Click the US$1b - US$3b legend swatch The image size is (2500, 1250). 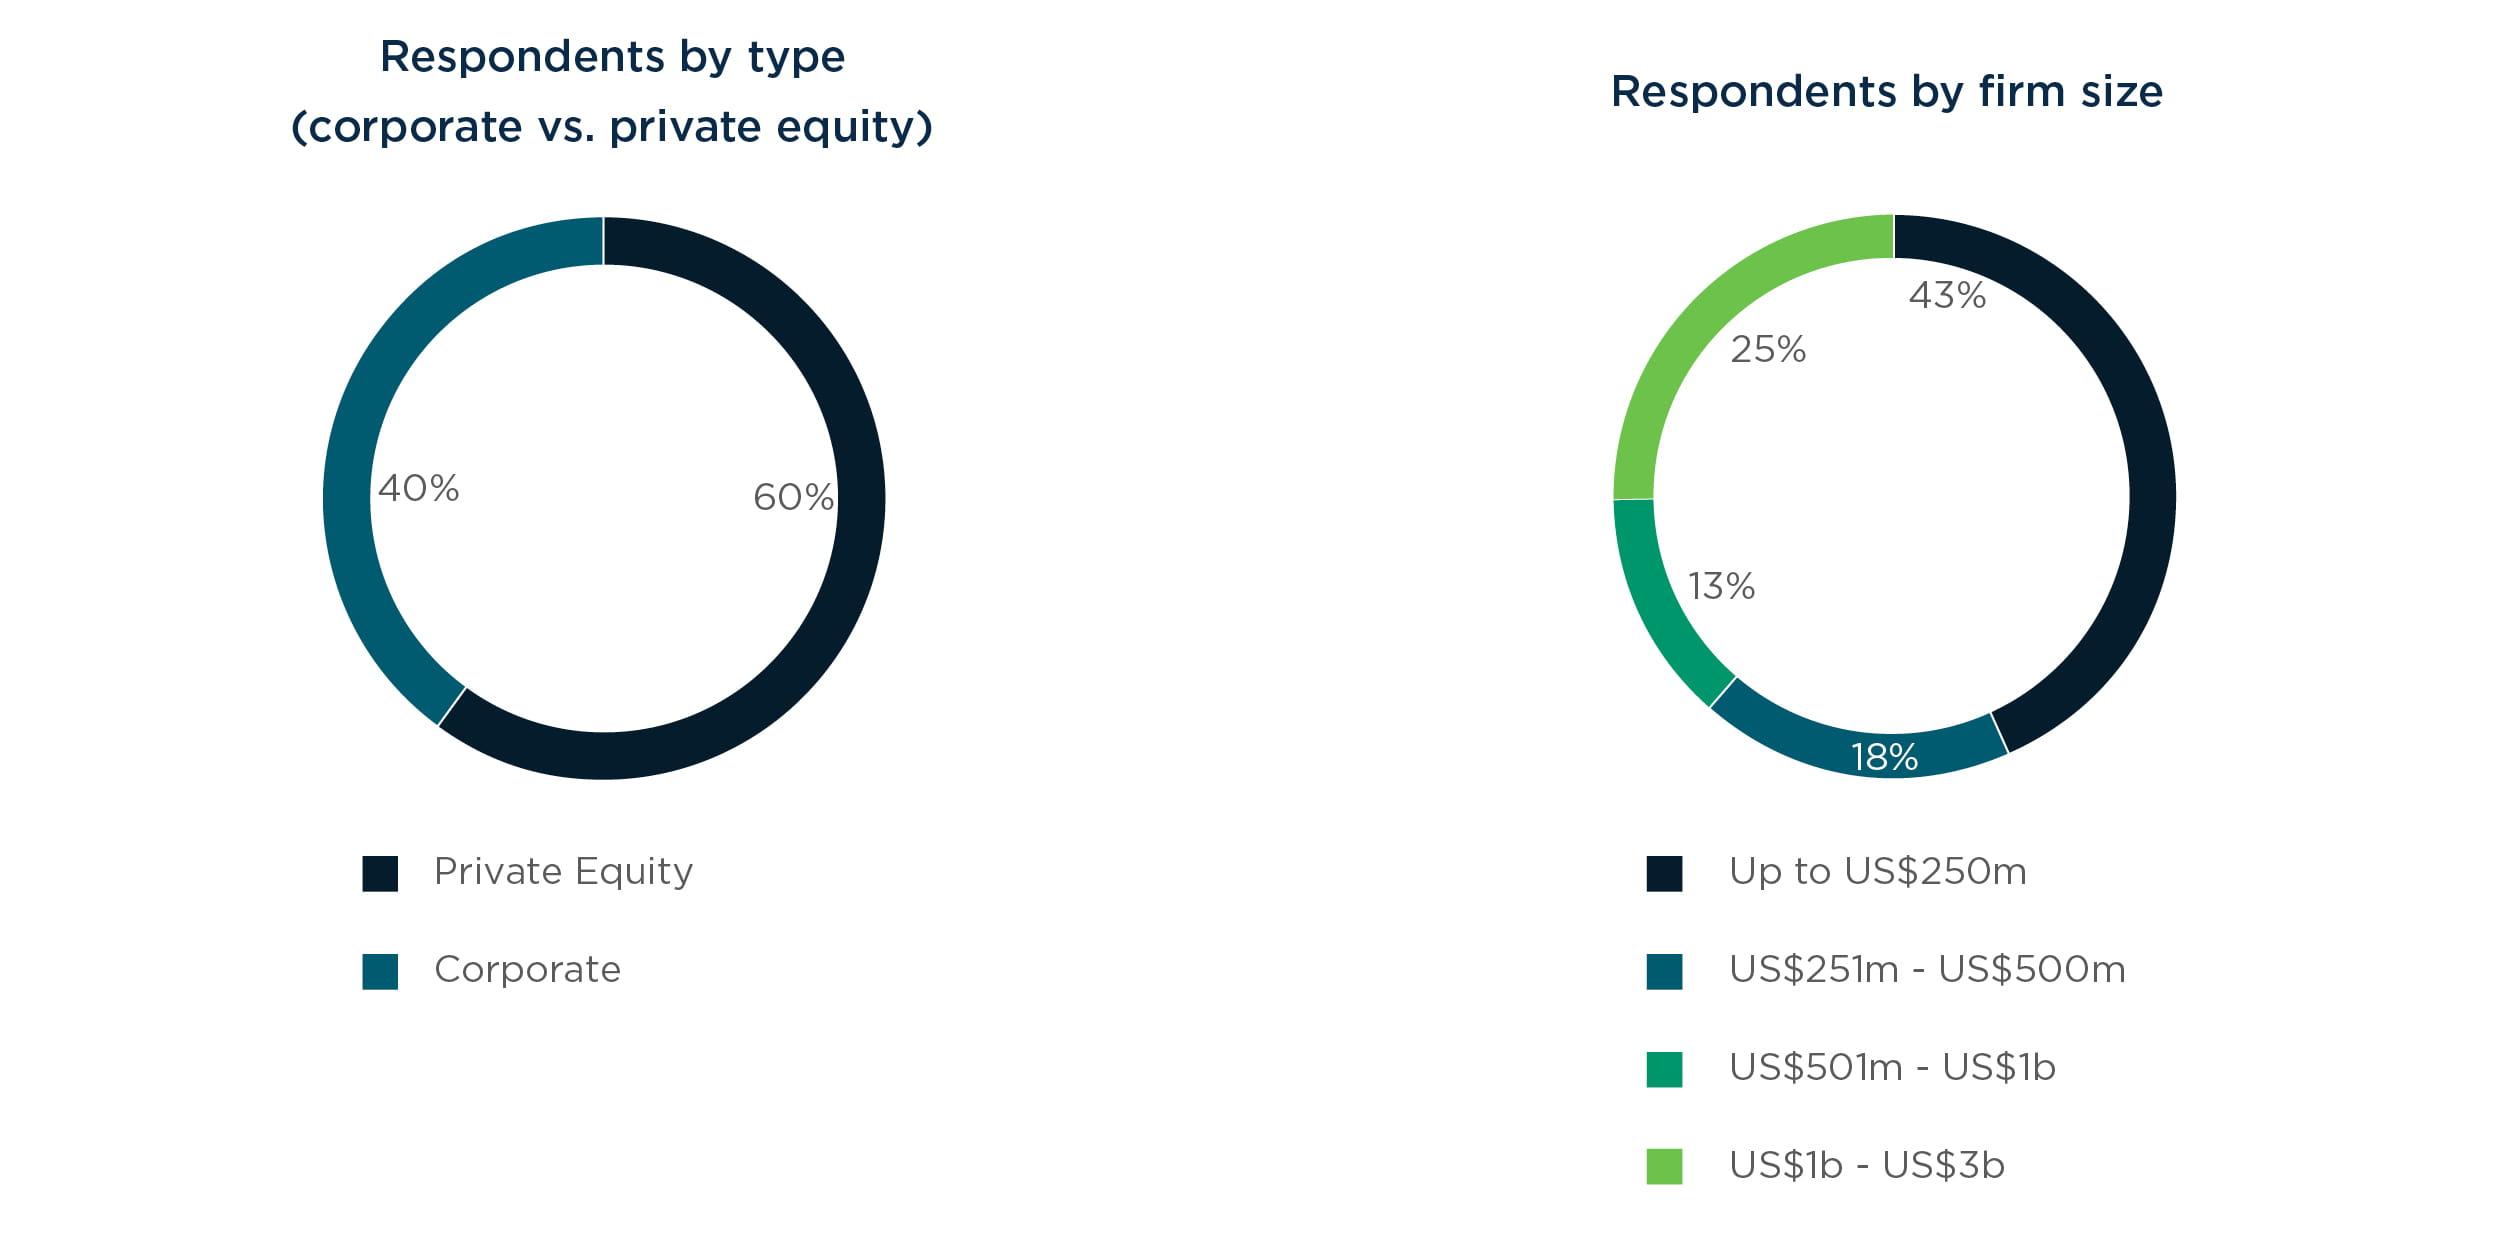pyautogui.click(x=1664, y=1166)
